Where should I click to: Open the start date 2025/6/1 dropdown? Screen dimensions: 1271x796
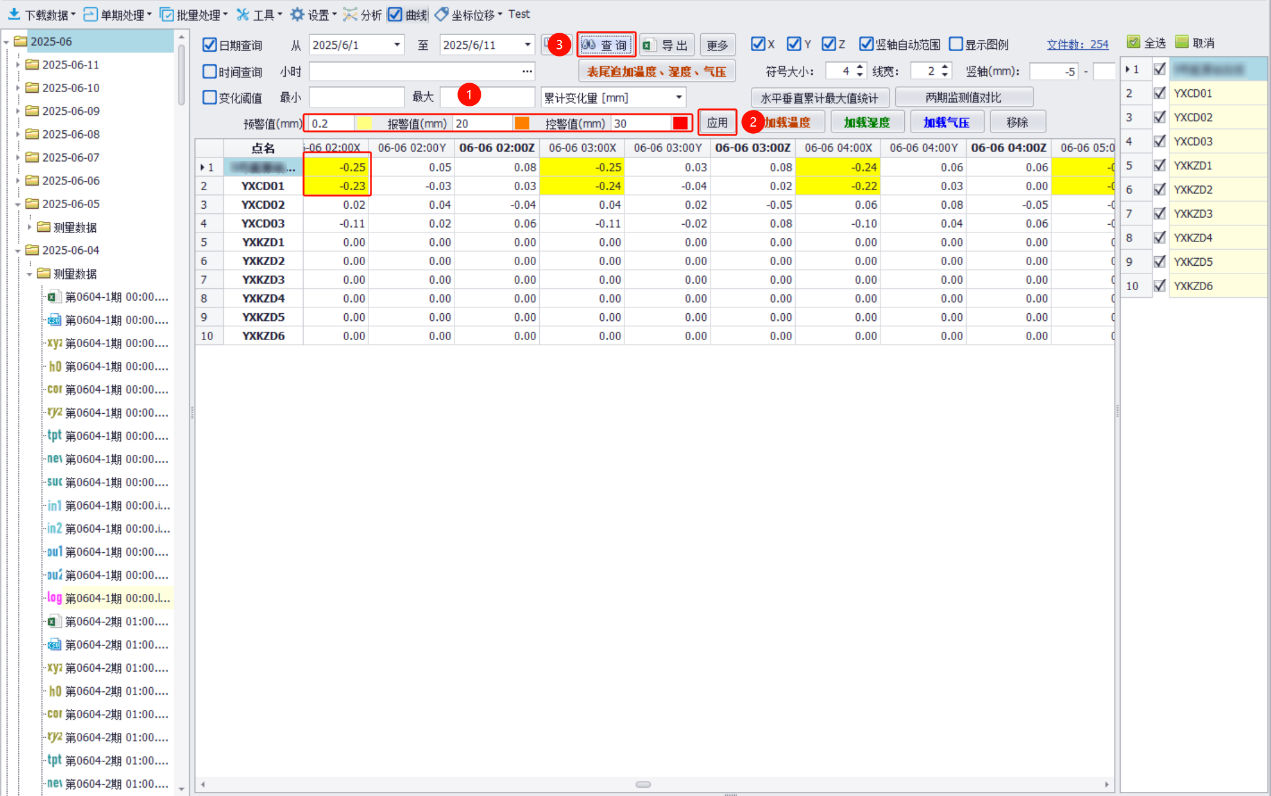click(x=397, y=45)
